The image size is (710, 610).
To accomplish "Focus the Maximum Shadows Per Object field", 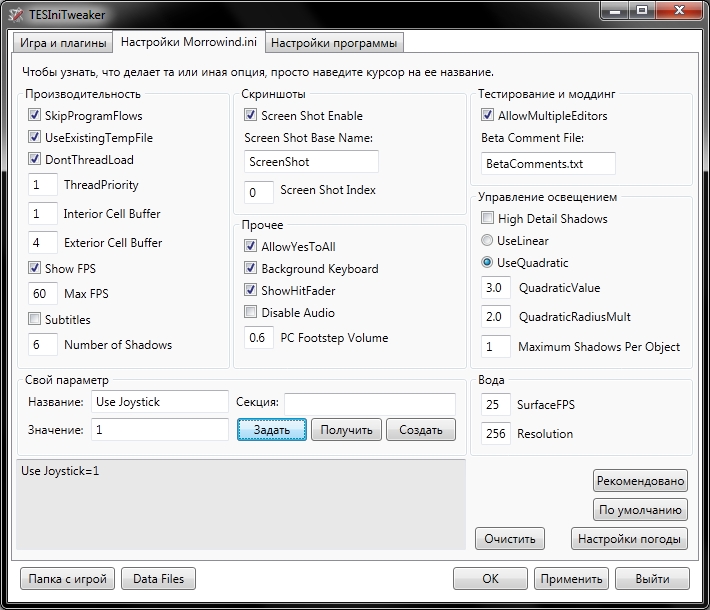I will pos(495,346).
